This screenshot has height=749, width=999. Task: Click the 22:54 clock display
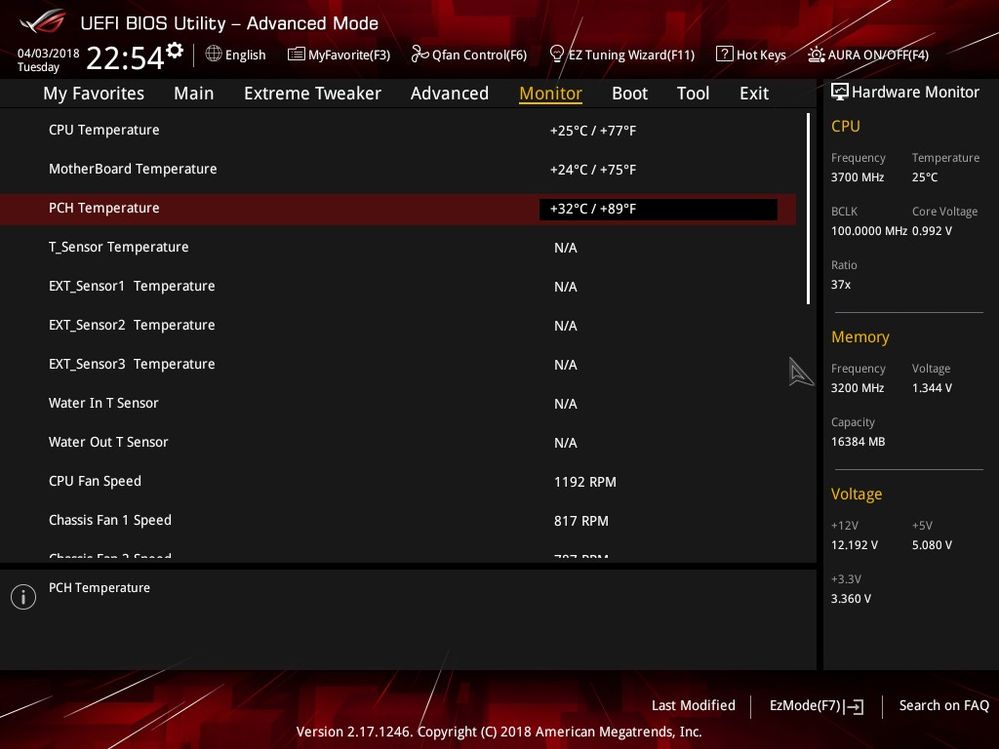pos(125,58)
